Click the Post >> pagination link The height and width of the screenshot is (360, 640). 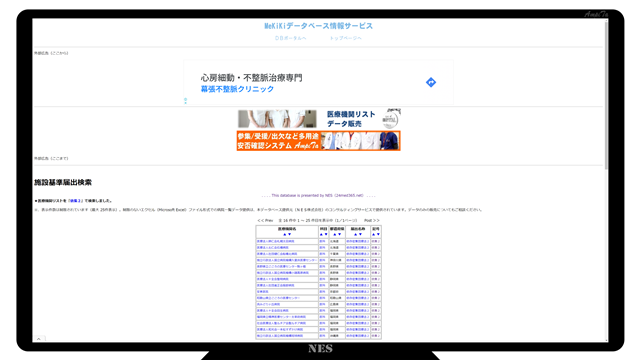[x=372, y=220]
